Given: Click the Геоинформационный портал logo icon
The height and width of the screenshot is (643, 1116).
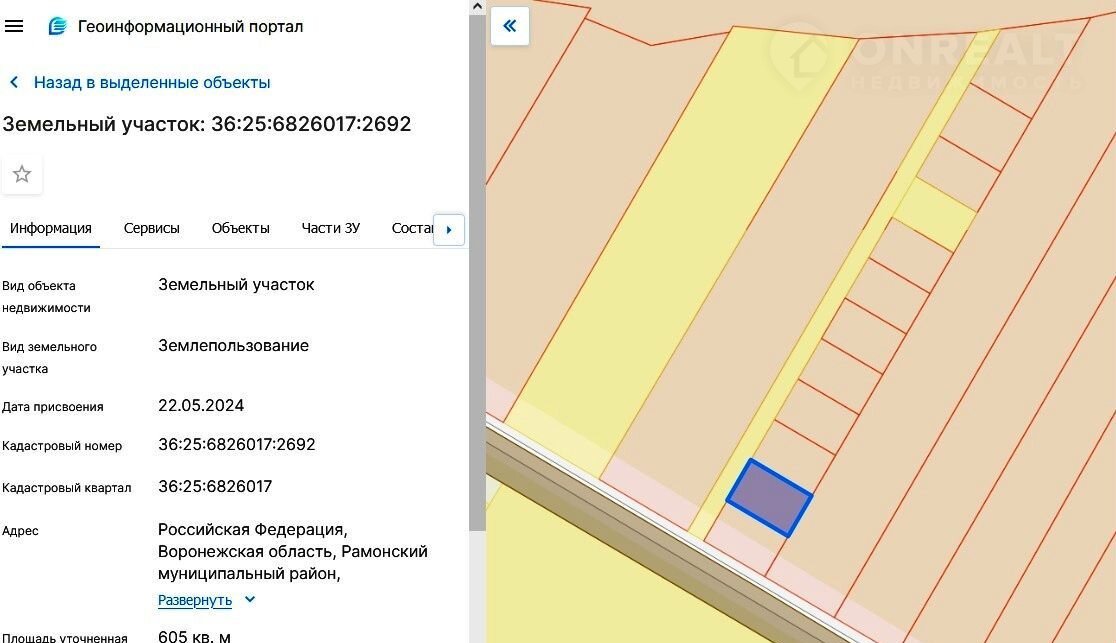Looking at the screenshot, I should coord(58,26).
